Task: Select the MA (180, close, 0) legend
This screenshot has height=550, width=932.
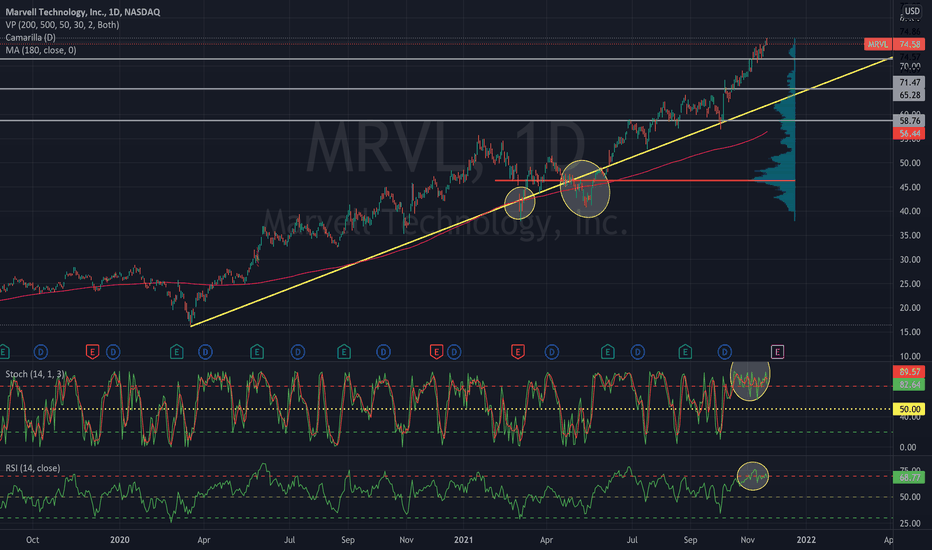Action: point(41,51)
